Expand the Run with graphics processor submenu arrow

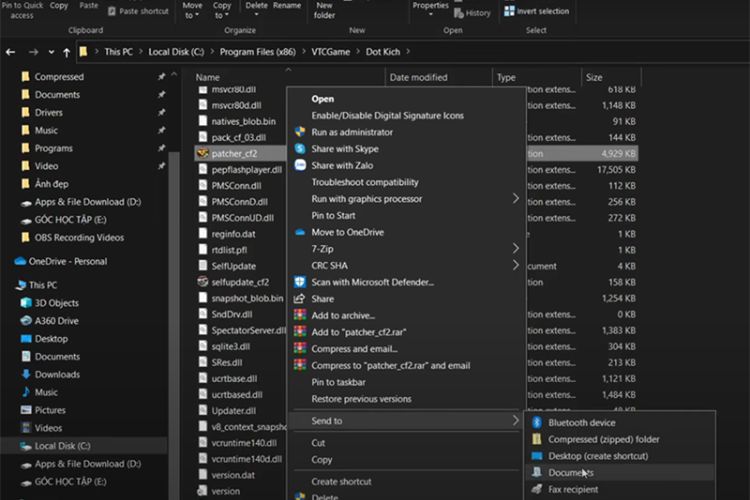pyautogui.click(x=515, y=199)
